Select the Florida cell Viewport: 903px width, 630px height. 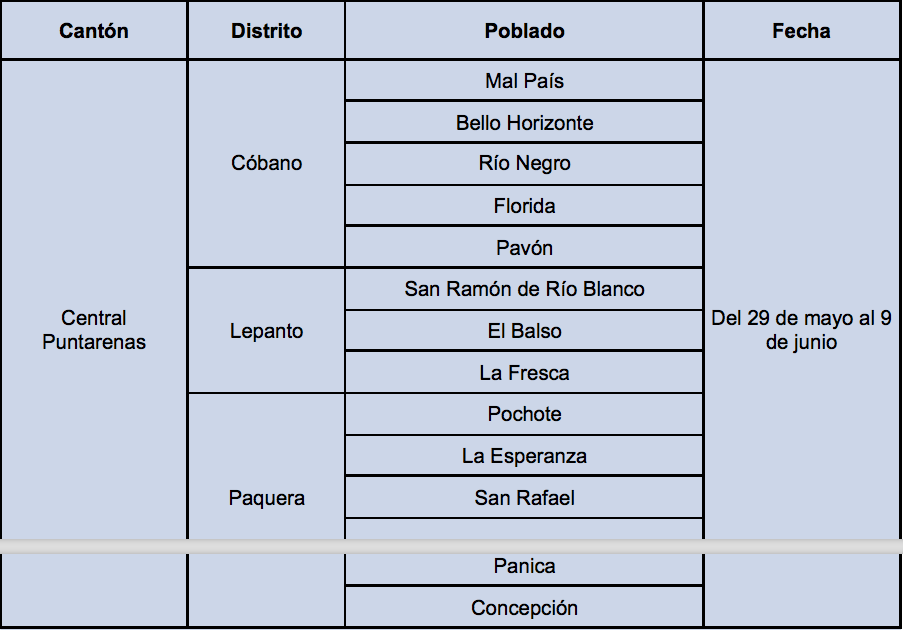[524, 206]
